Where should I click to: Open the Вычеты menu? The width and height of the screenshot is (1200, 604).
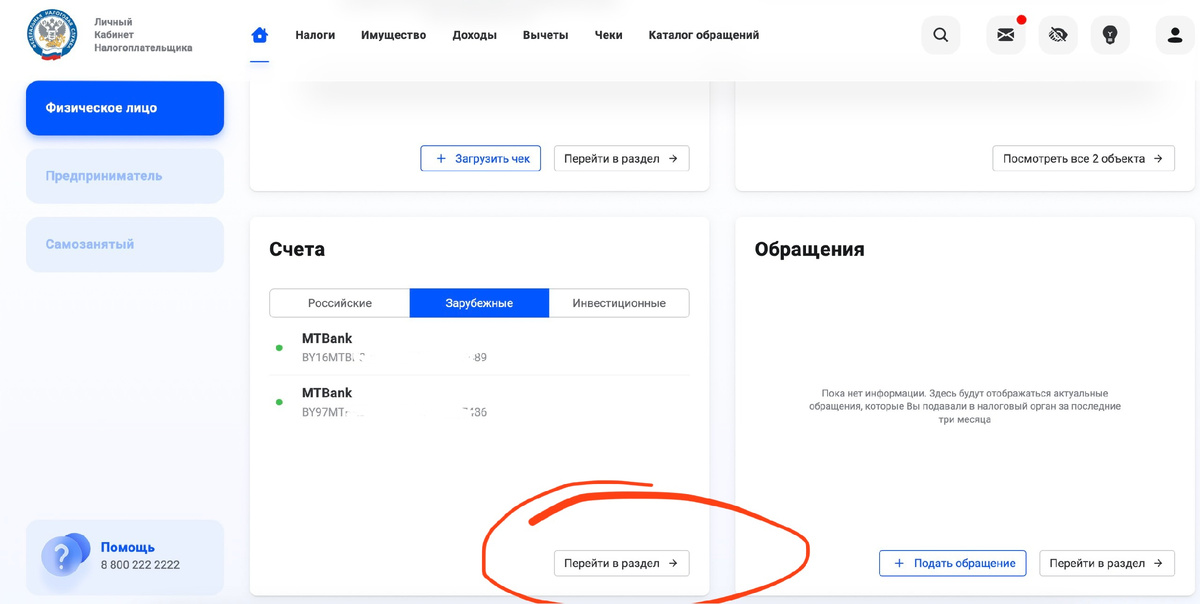[x=545, y=35]
